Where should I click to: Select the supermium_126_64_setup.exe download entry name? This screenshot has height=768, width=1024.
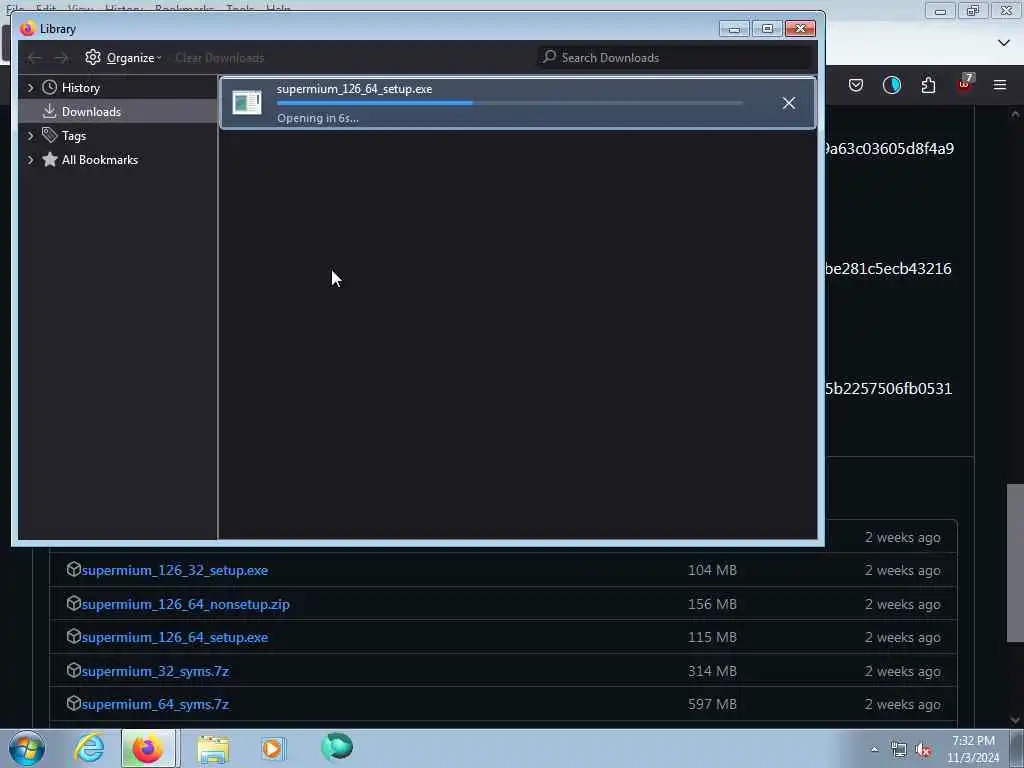(354, 89)
